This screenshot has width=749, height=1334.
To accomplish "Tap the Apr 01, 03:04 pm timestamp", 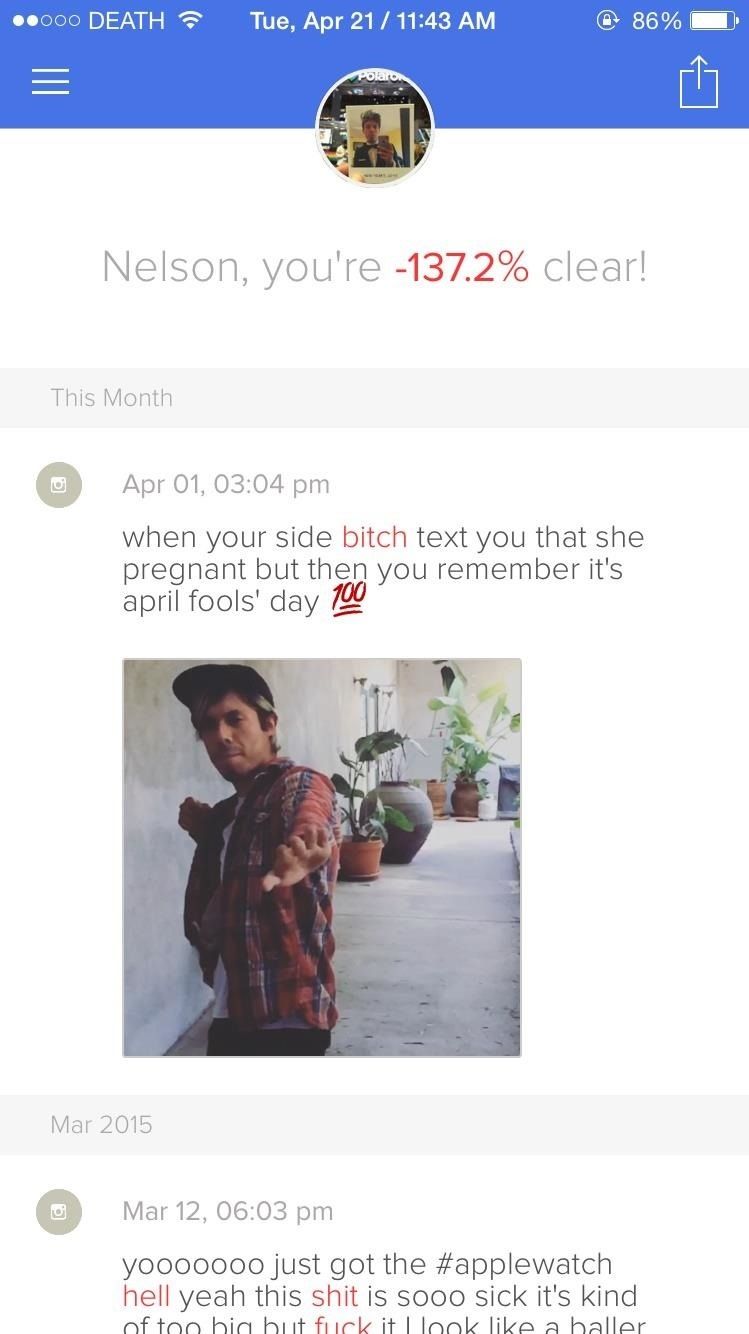I will [x=226, y=484].
